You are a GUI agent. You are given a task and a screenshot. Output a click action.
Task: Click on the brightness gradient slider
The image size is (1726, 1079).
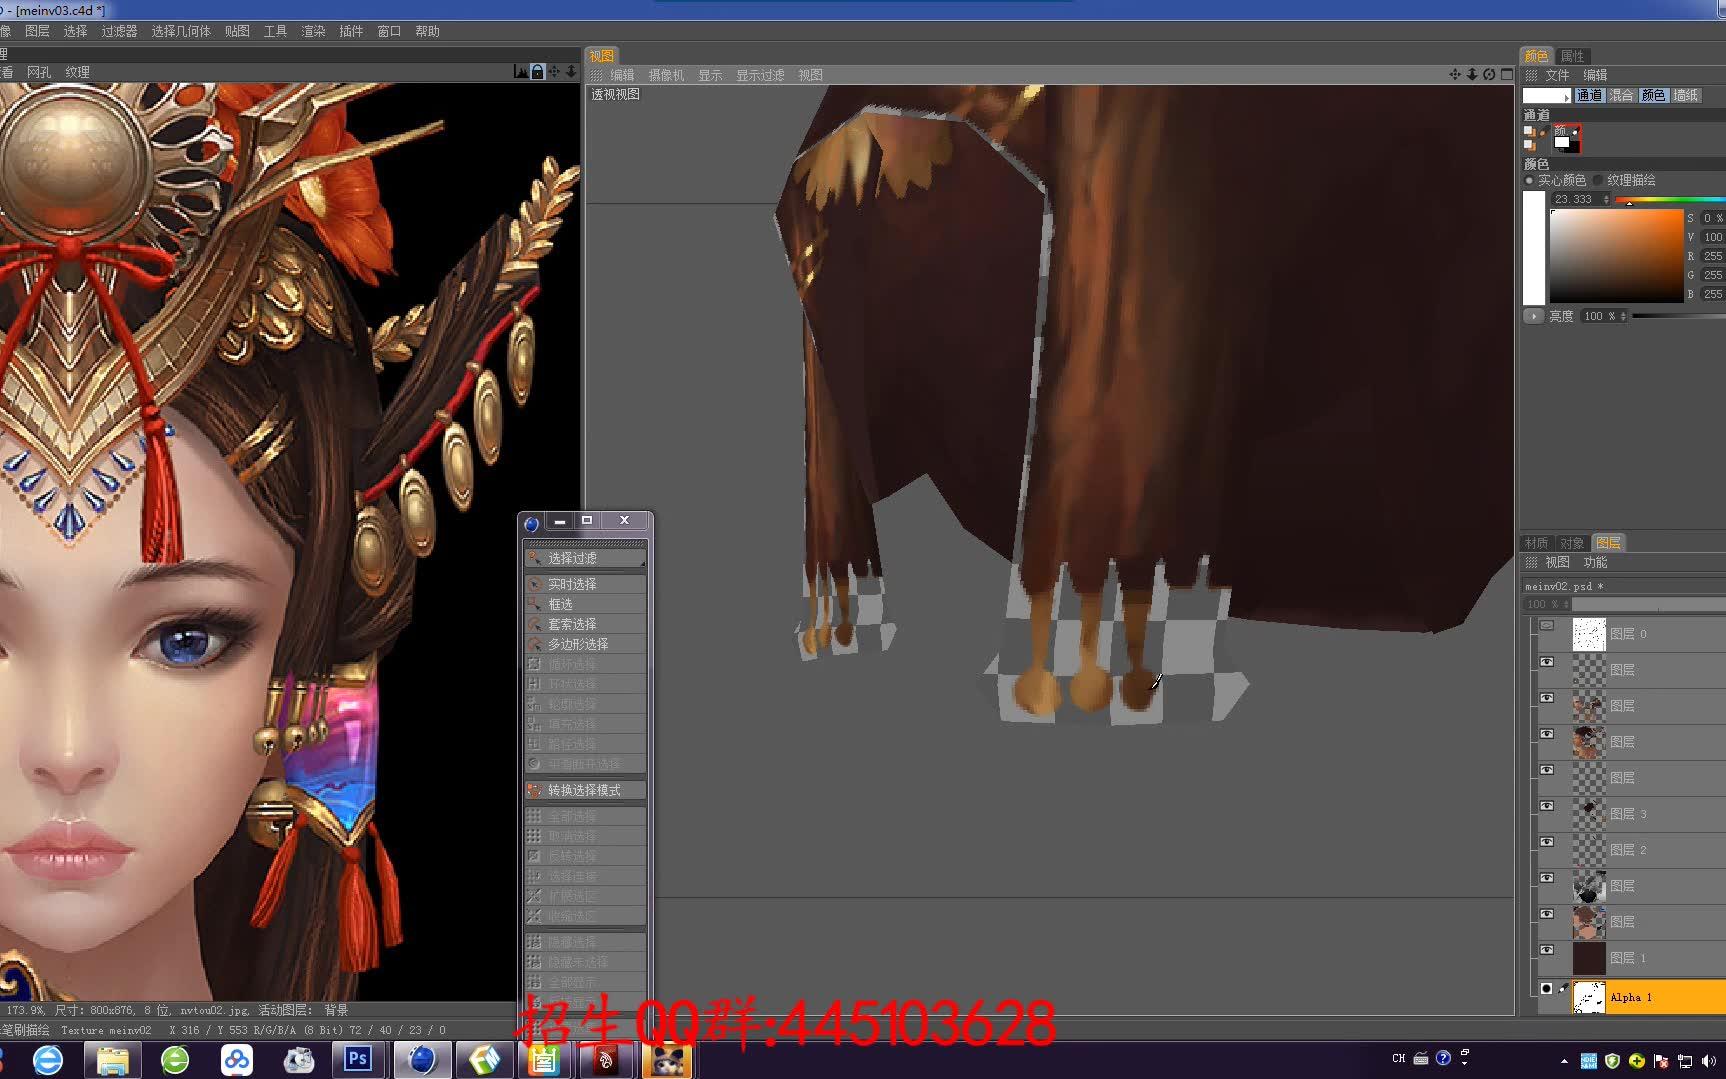tap(1679, 316)
